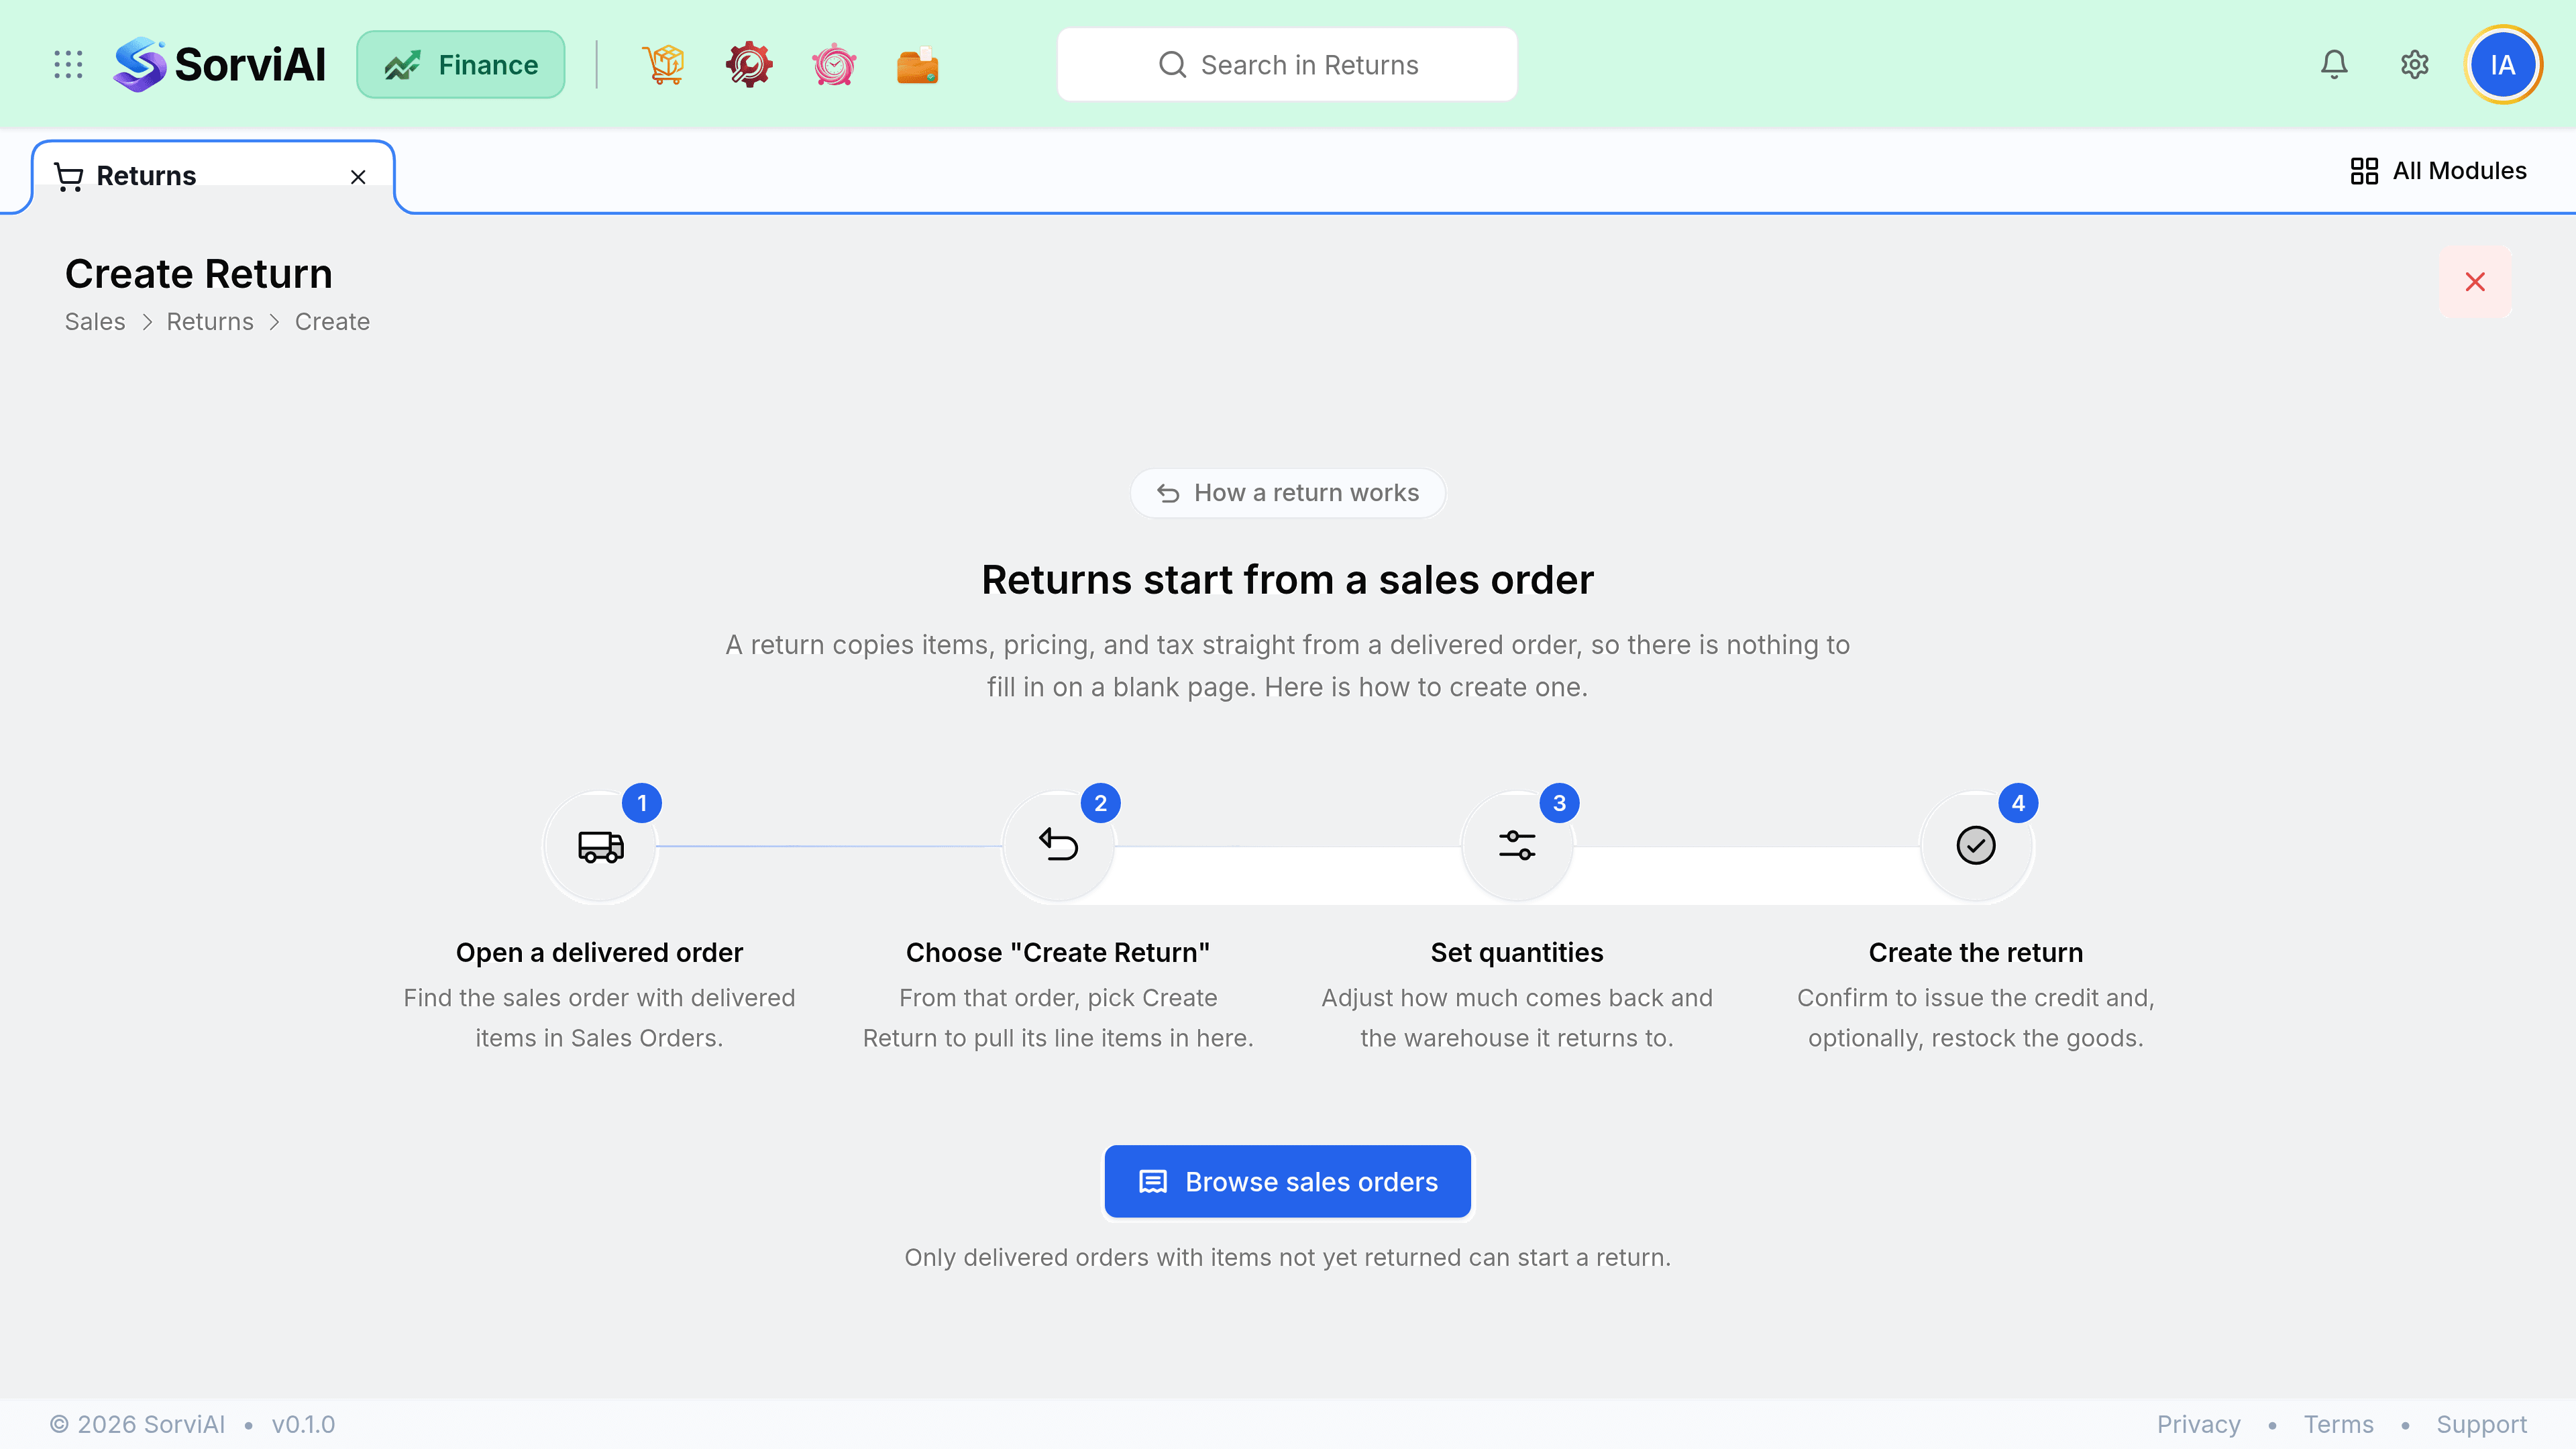Open the app launcher grid icon

coord(68,65)
